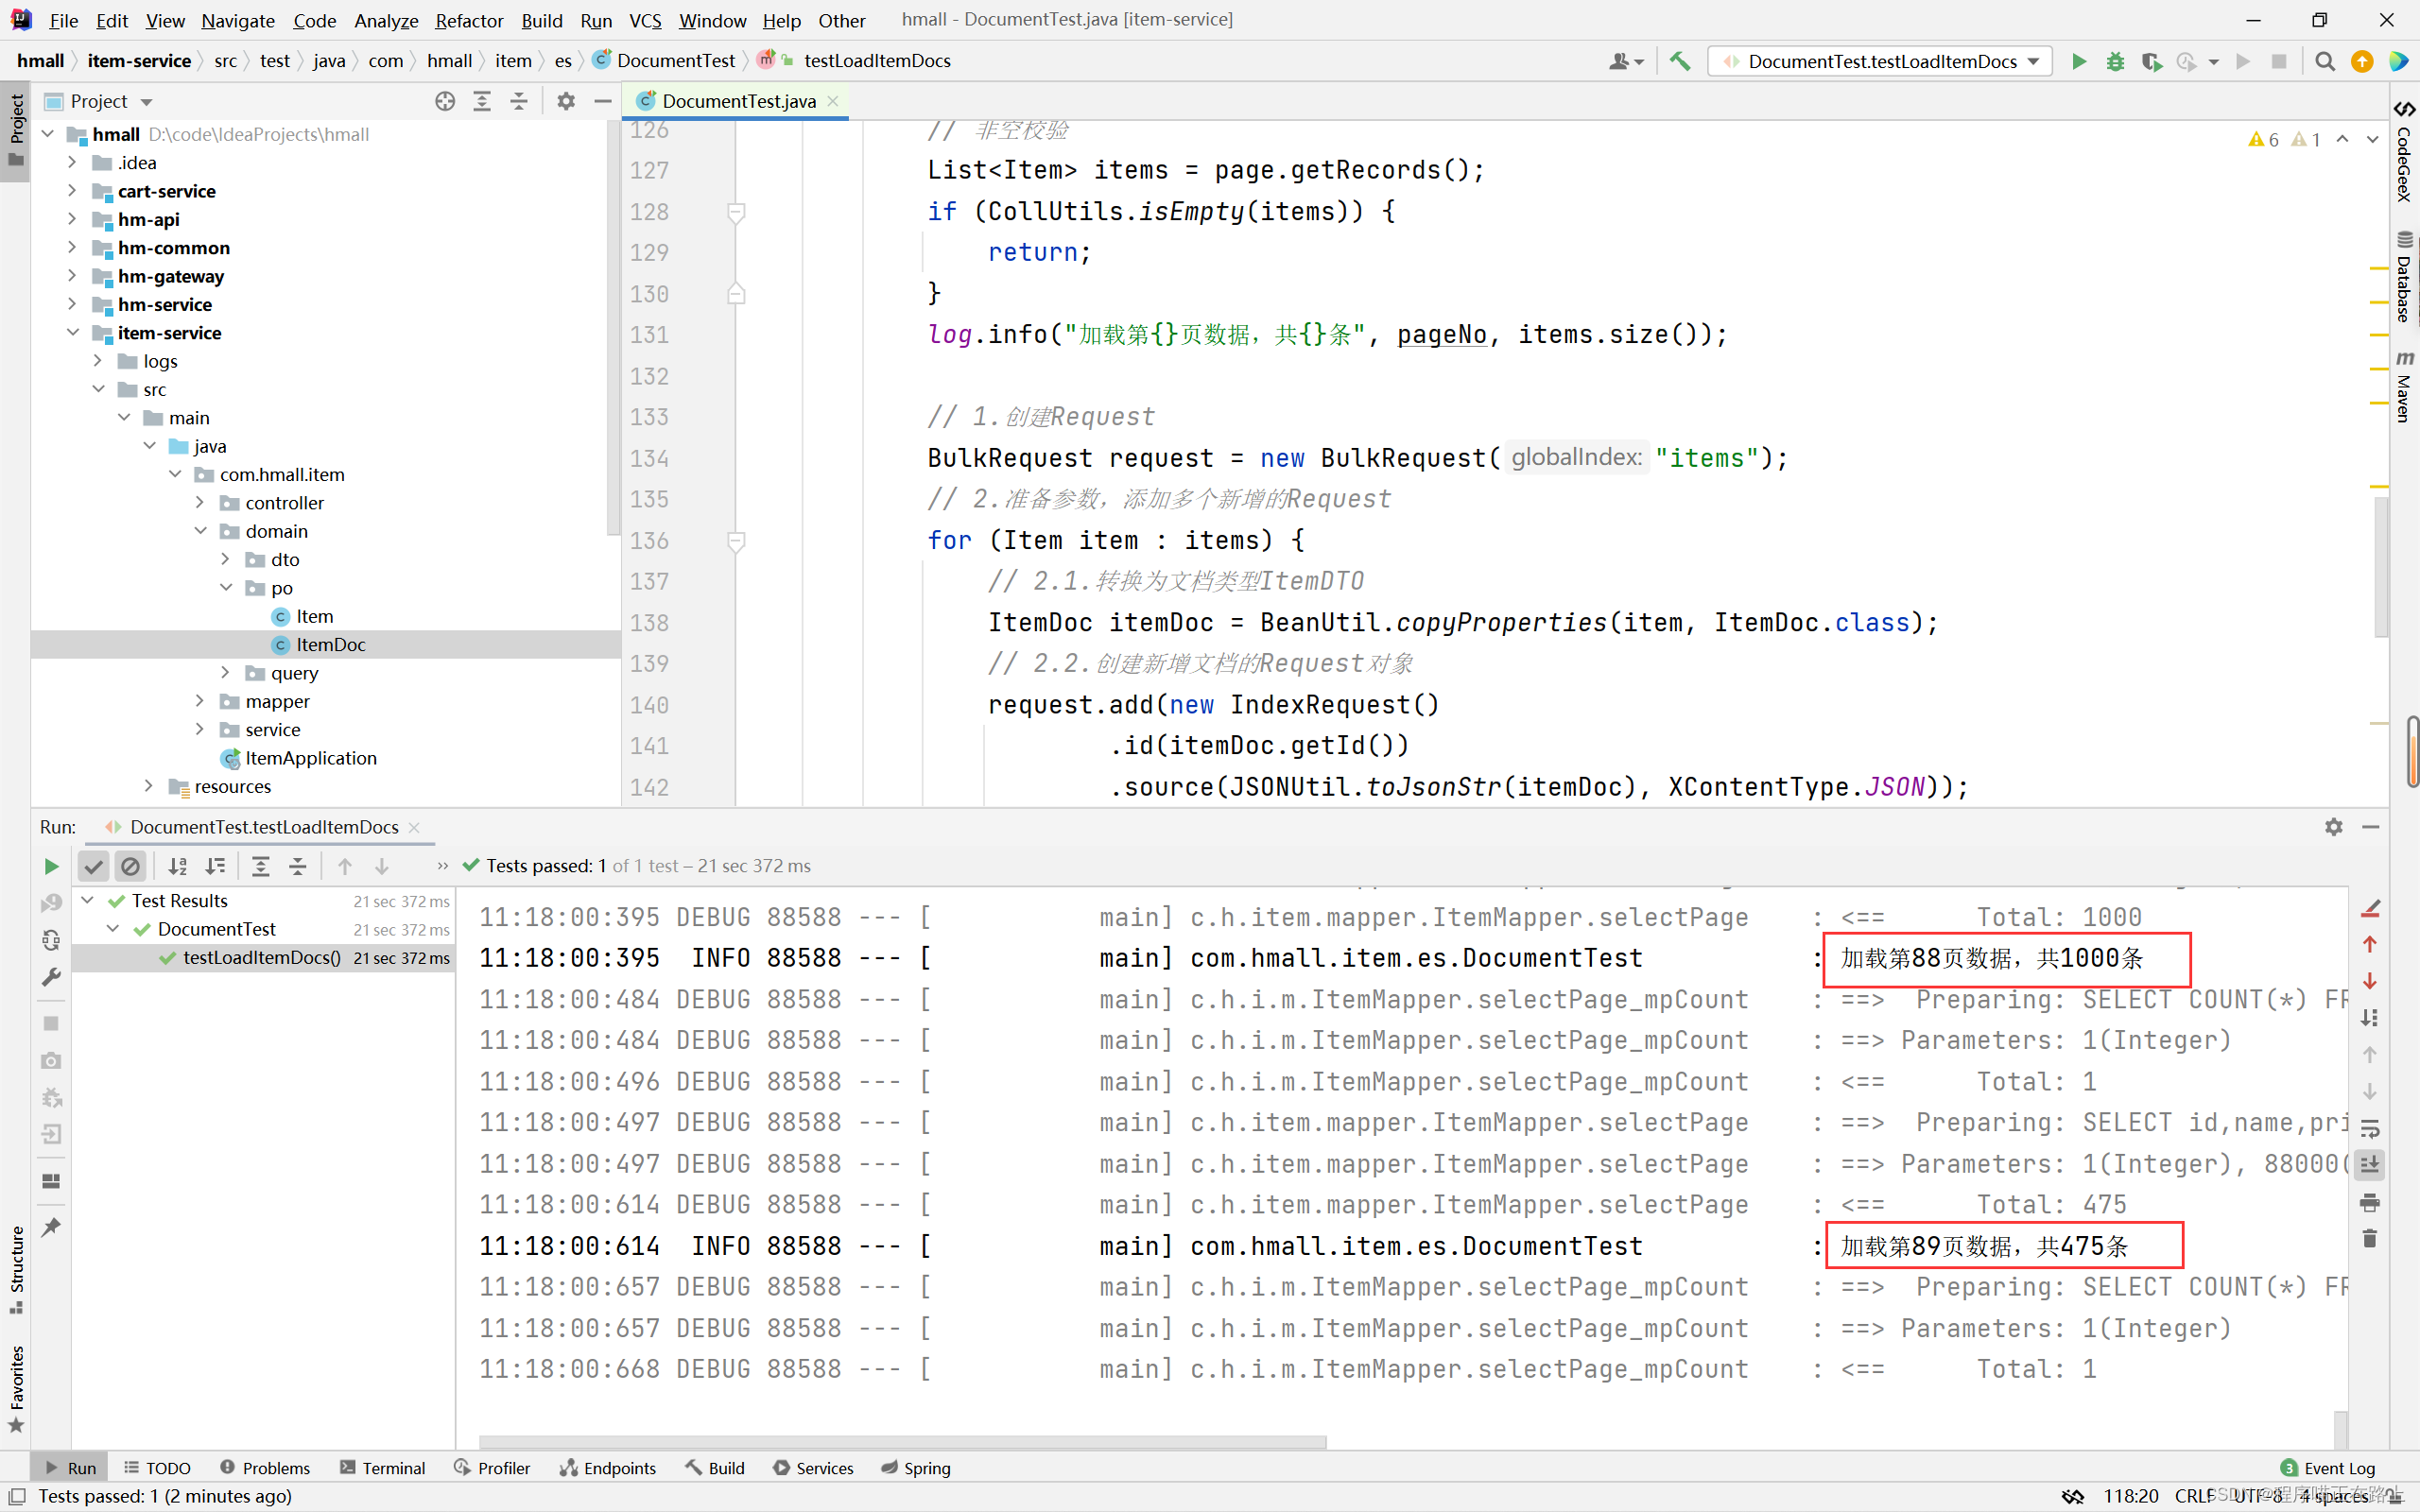Toggle the Show Passed tests checkmark button
2420x1512 pixels.
[x=94, y=866]
